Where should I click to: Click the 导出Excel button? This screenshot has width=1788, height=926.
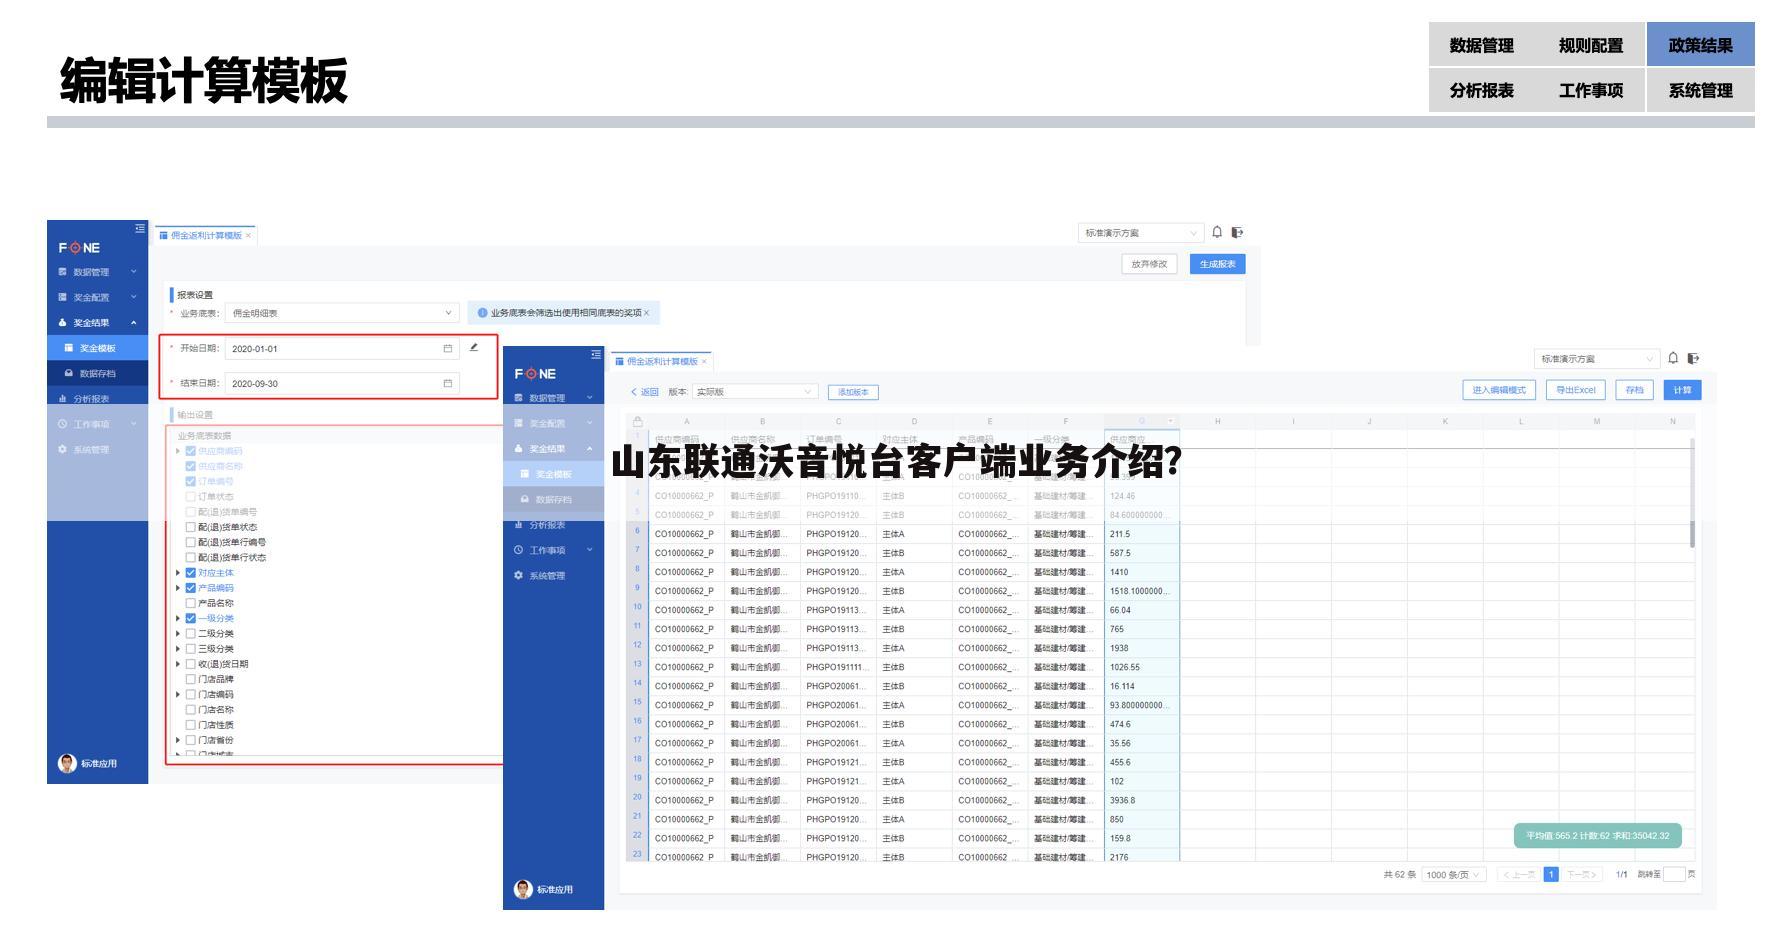(x=1576, y=390)
